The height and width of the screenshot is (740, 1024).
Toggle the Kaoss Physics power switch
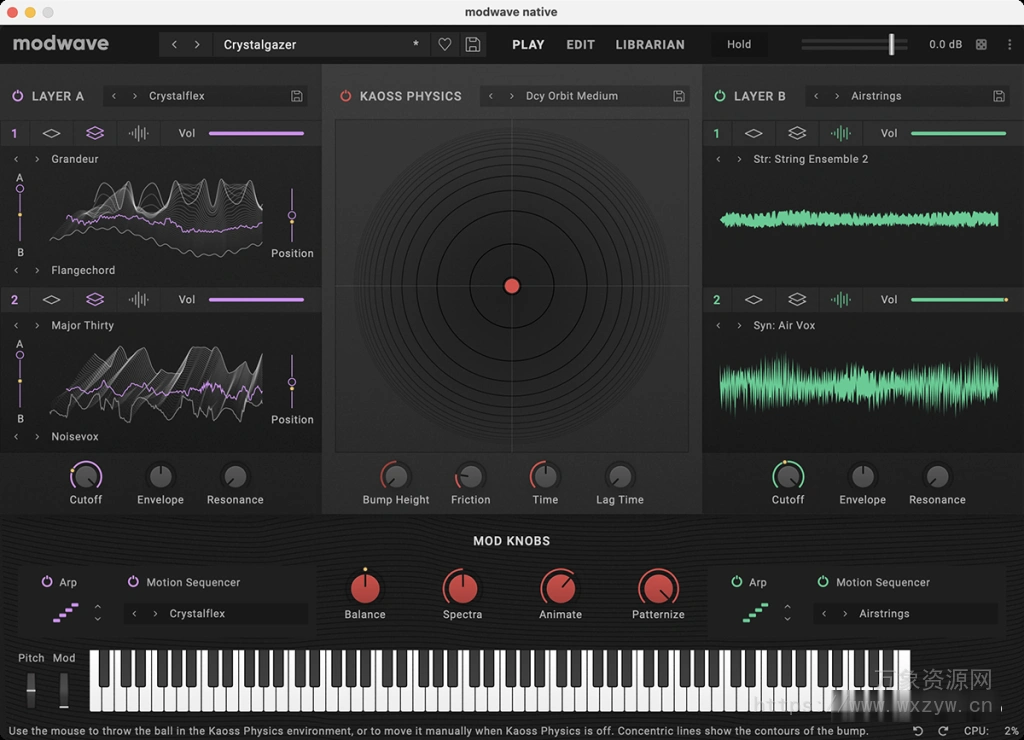pyautogui.click(x=348, y=96)
